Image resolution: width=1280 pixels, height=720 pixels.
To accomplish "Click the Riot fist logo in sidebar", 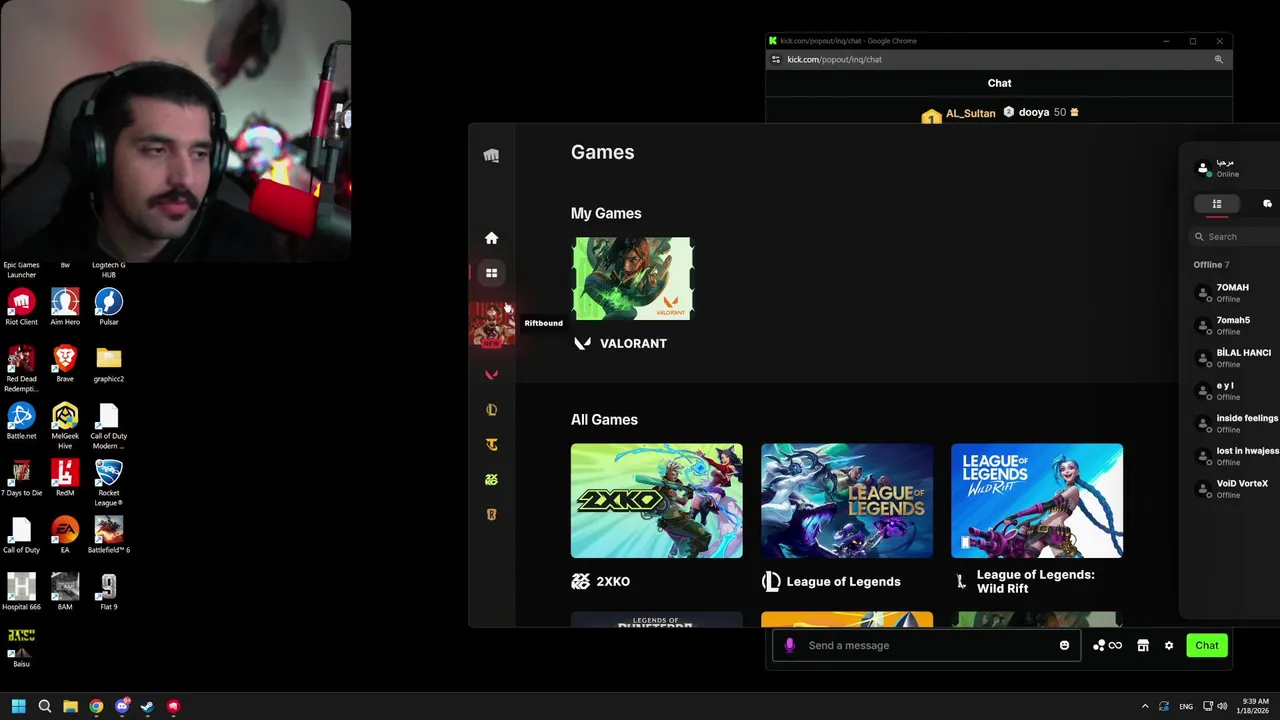I will pyautogui.click(x=491, y=155).
